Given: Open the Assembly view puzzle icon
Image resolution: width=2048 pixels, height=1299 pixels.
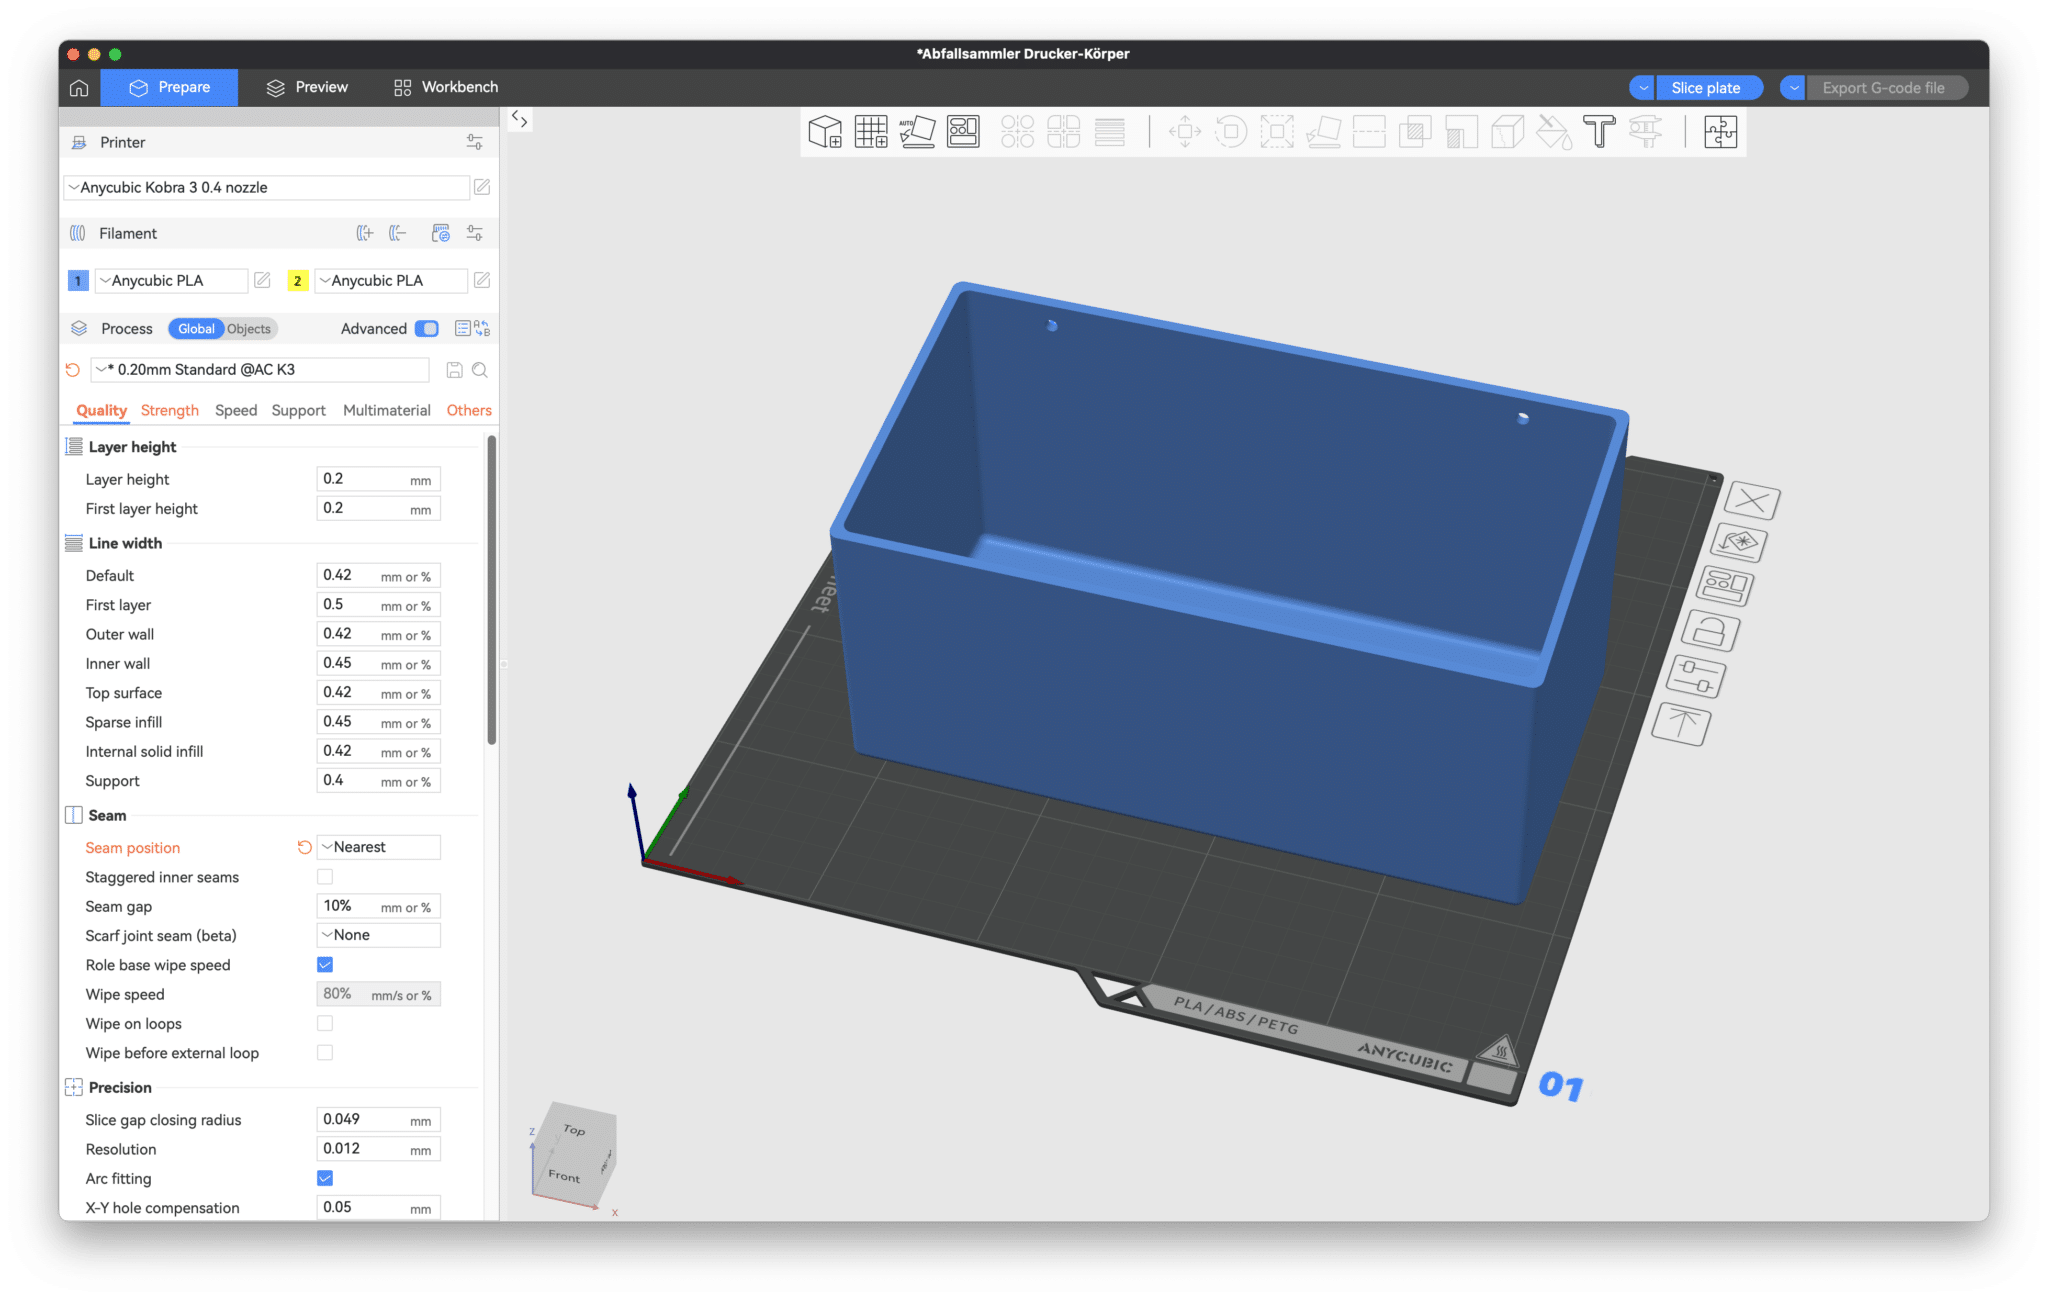Looking at the screenshot, I should 1721,132.
